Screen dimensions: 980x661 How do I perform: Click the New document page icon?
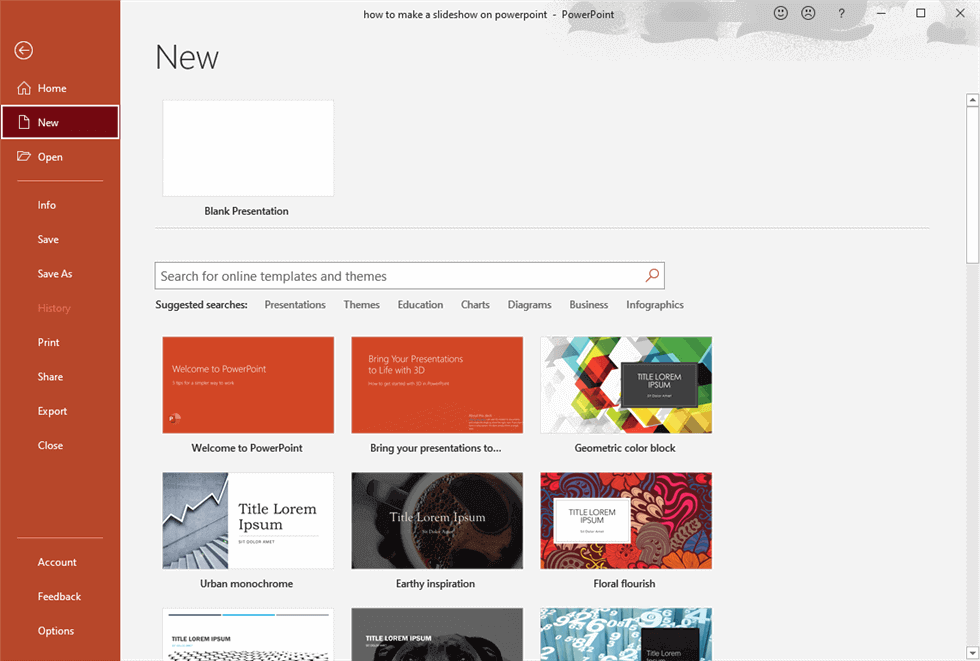(x=24, y=122)
